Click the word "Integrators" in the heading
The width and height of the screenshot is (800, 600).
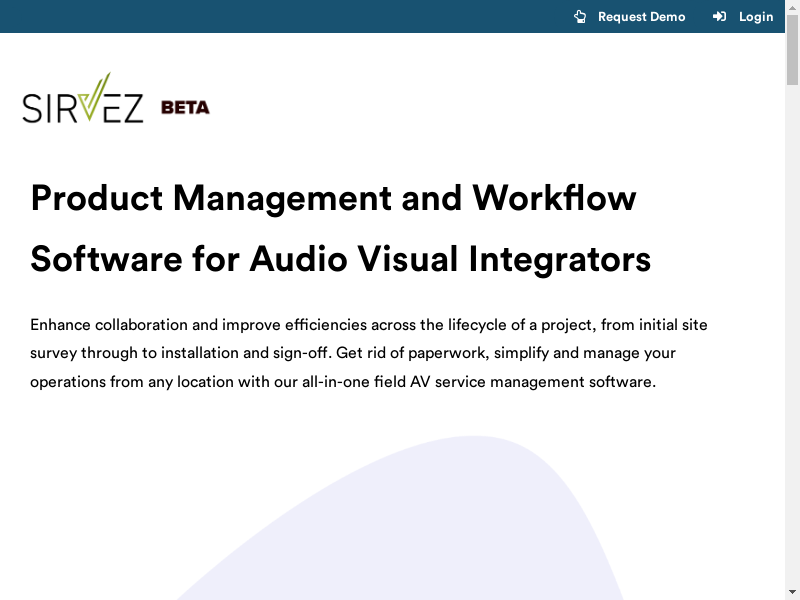pyautogui.click(x=559, y=259)
